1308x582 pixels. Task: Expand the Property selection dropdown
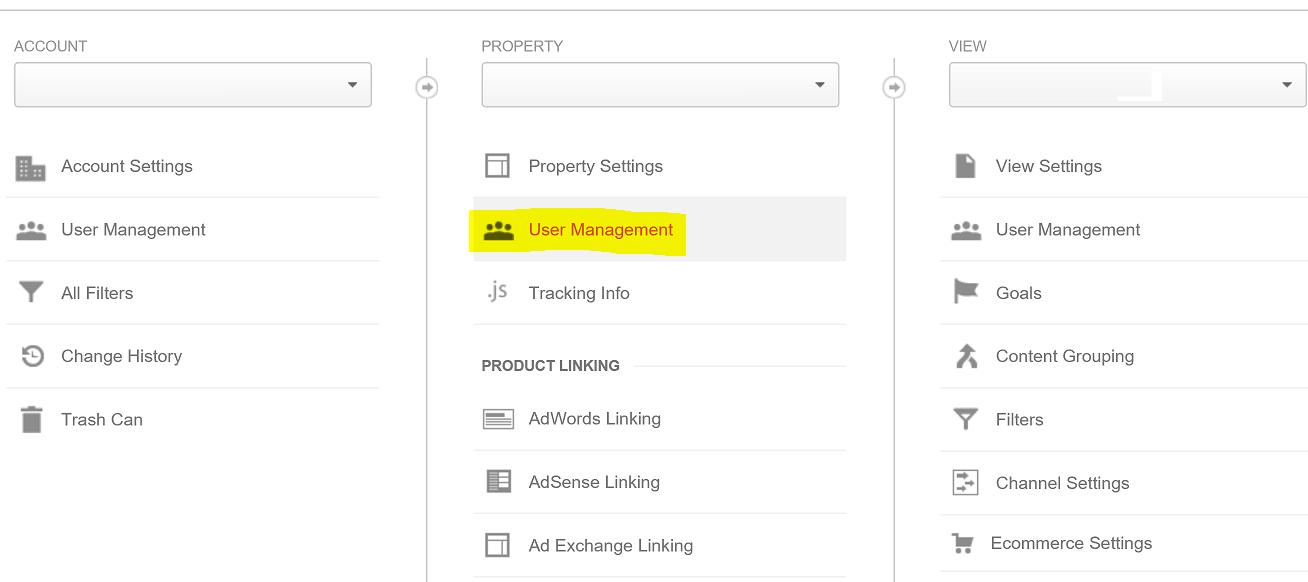click(660, 85)
